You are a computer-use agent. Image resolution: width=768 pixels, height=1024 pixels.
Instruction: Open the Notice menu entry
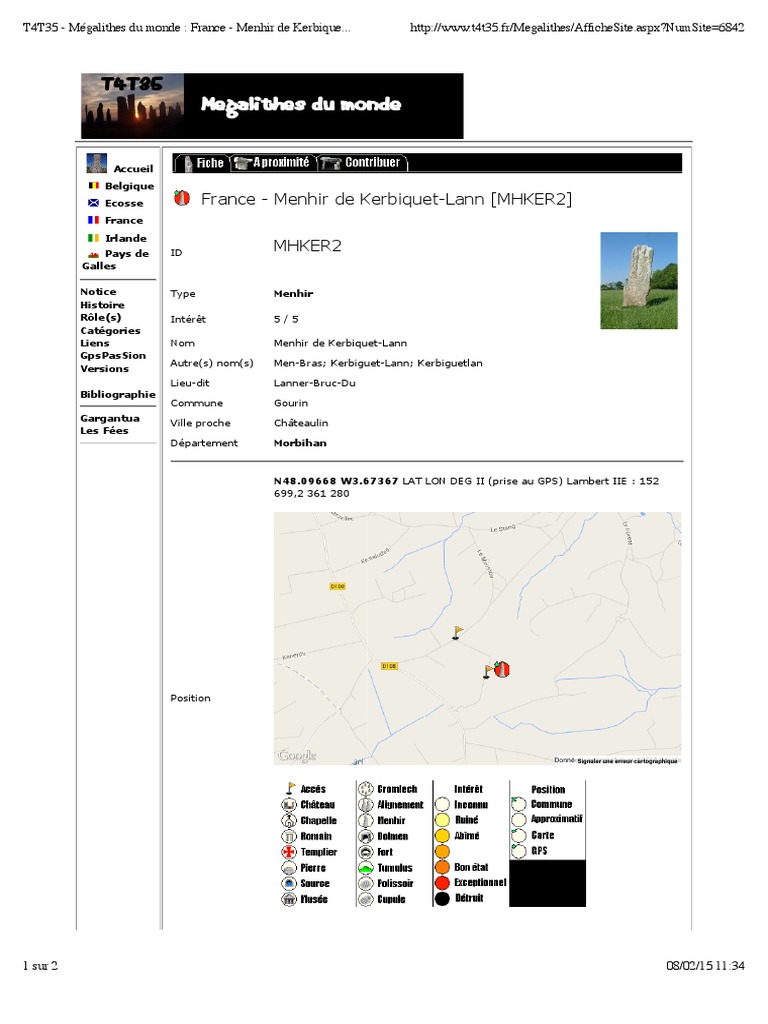coord(98,292)
